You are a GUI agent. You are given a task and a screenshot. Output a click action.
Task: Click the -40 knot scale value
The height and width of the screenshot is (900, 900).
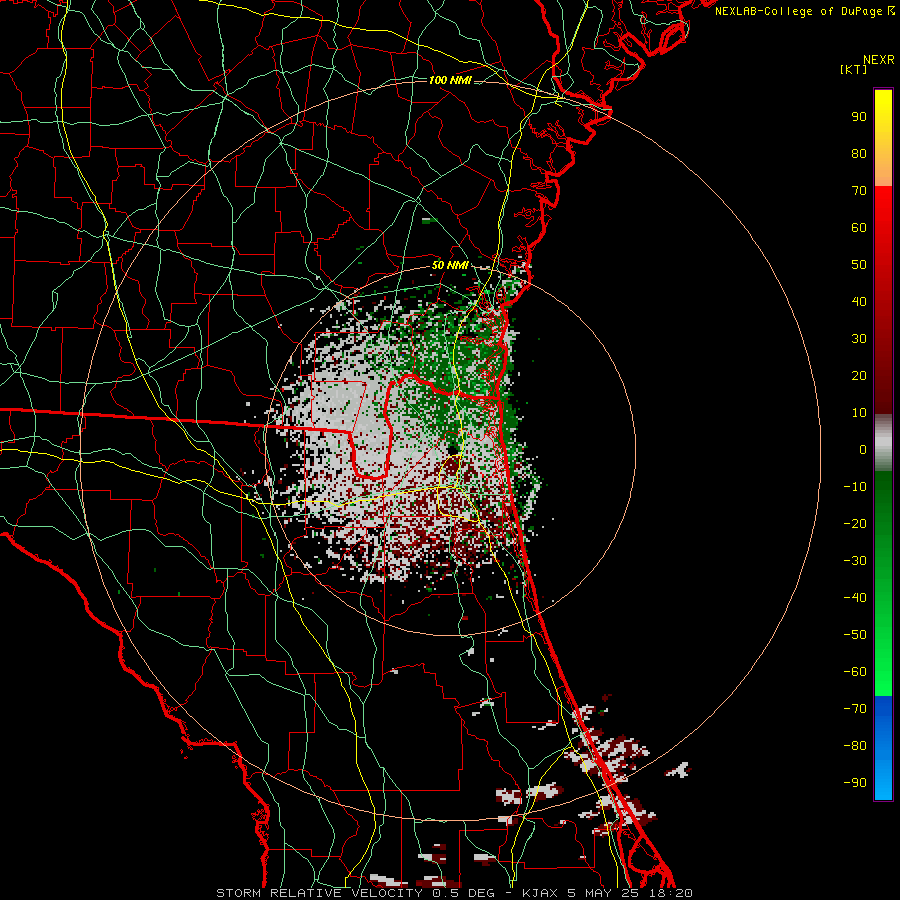pyautogui.click(x=855, y=598)
